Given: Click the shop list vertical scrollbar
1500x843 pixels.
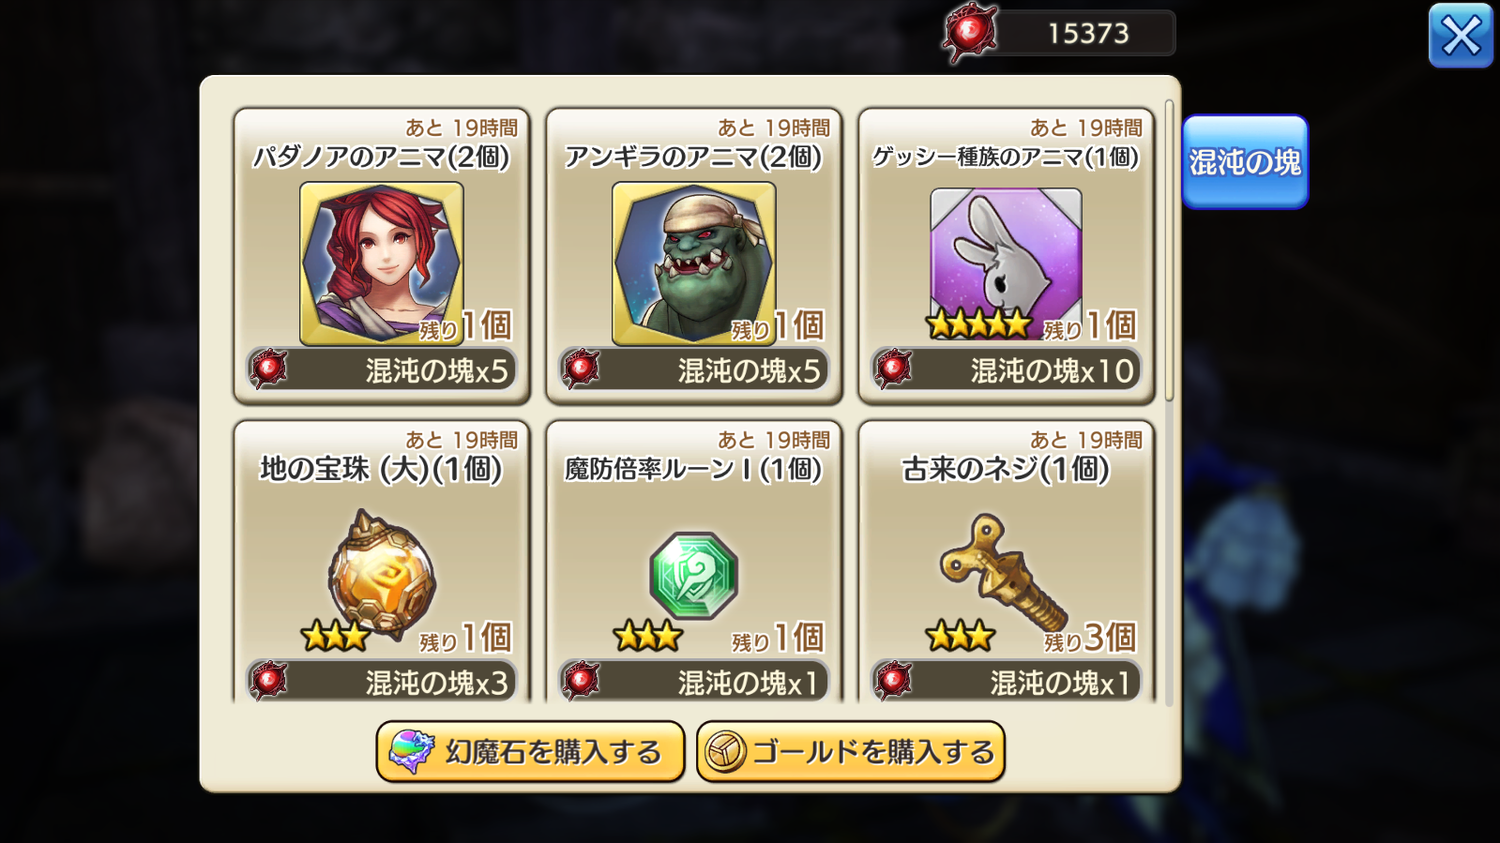Looking at the screenshot, I should 1169,251.
